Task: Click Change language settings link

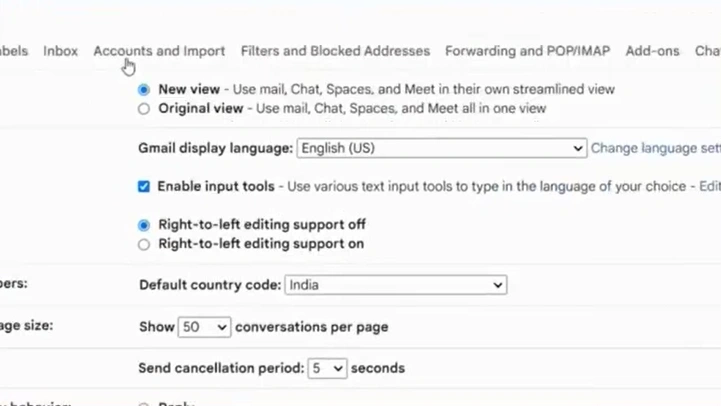Action: point(656,148)
